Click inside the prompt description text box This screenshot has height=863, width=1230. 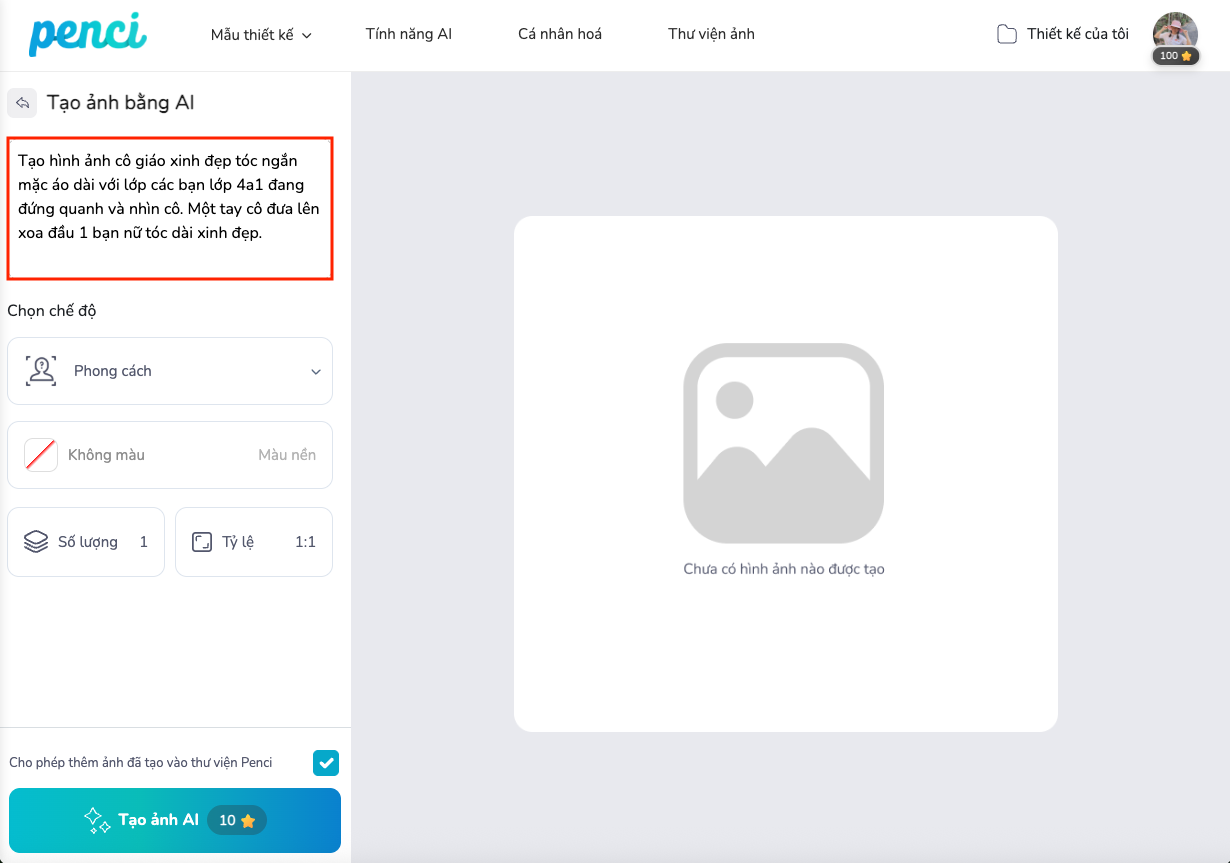tap(170, 208)
